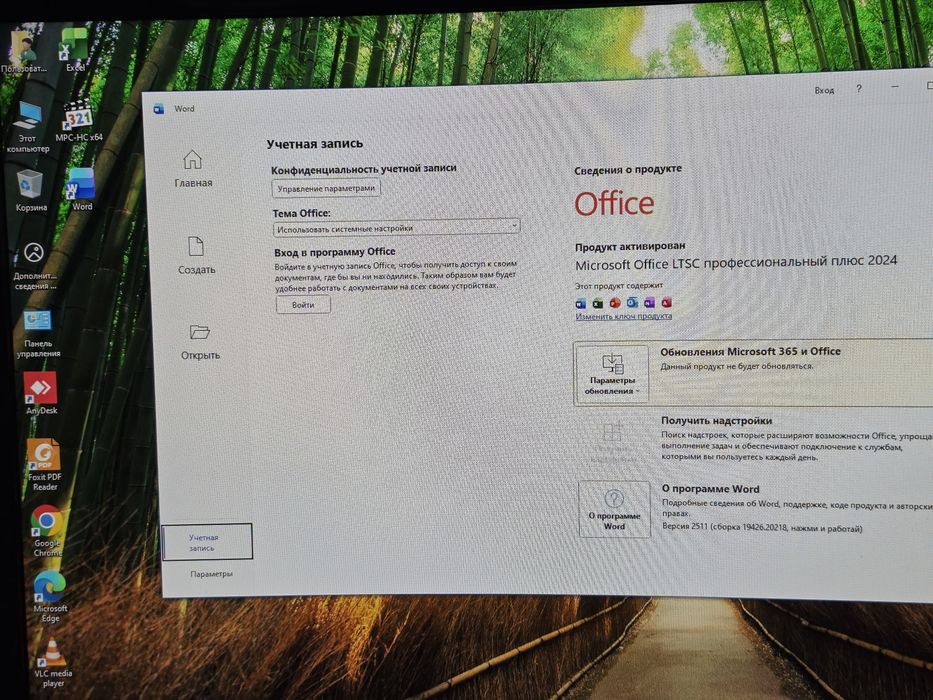This screenshot has height=700, width=933.
Task: Open the Открыть folder icon
Action: [199, 332]
